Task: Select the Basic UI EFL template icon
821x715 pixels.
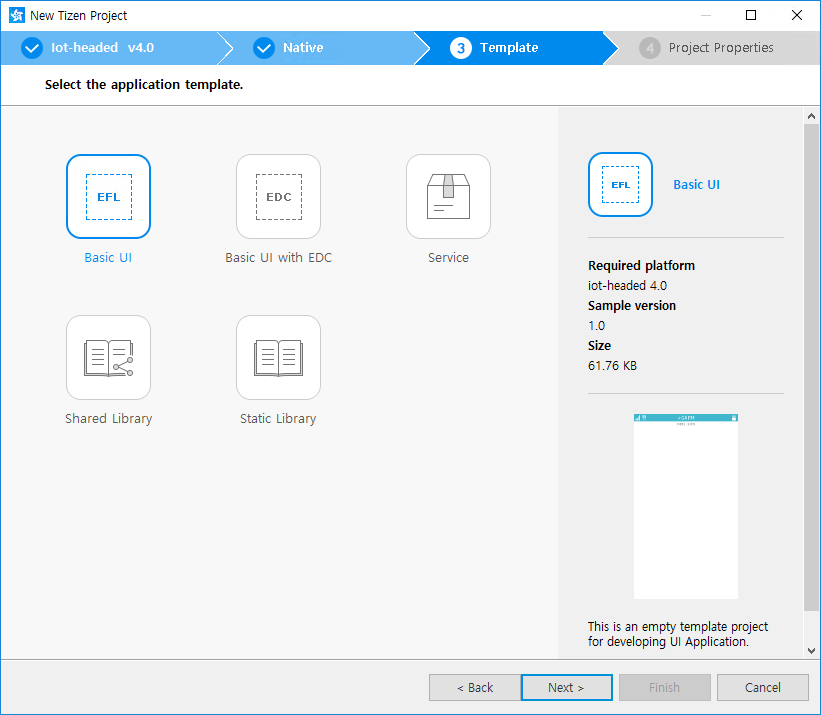Action: [108, 197]
